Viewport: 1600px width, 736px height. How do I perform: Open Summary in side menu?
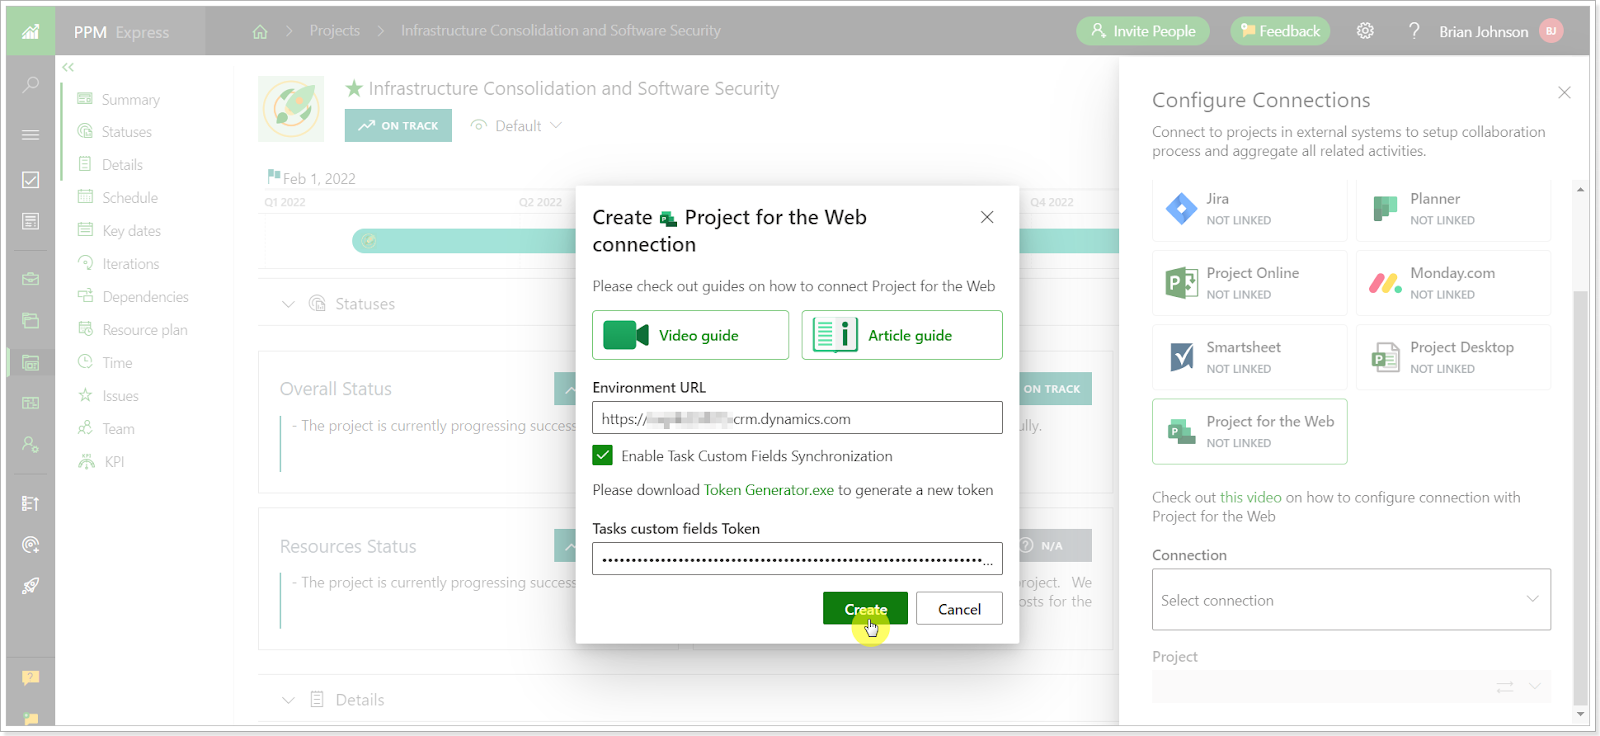[130, 99]
